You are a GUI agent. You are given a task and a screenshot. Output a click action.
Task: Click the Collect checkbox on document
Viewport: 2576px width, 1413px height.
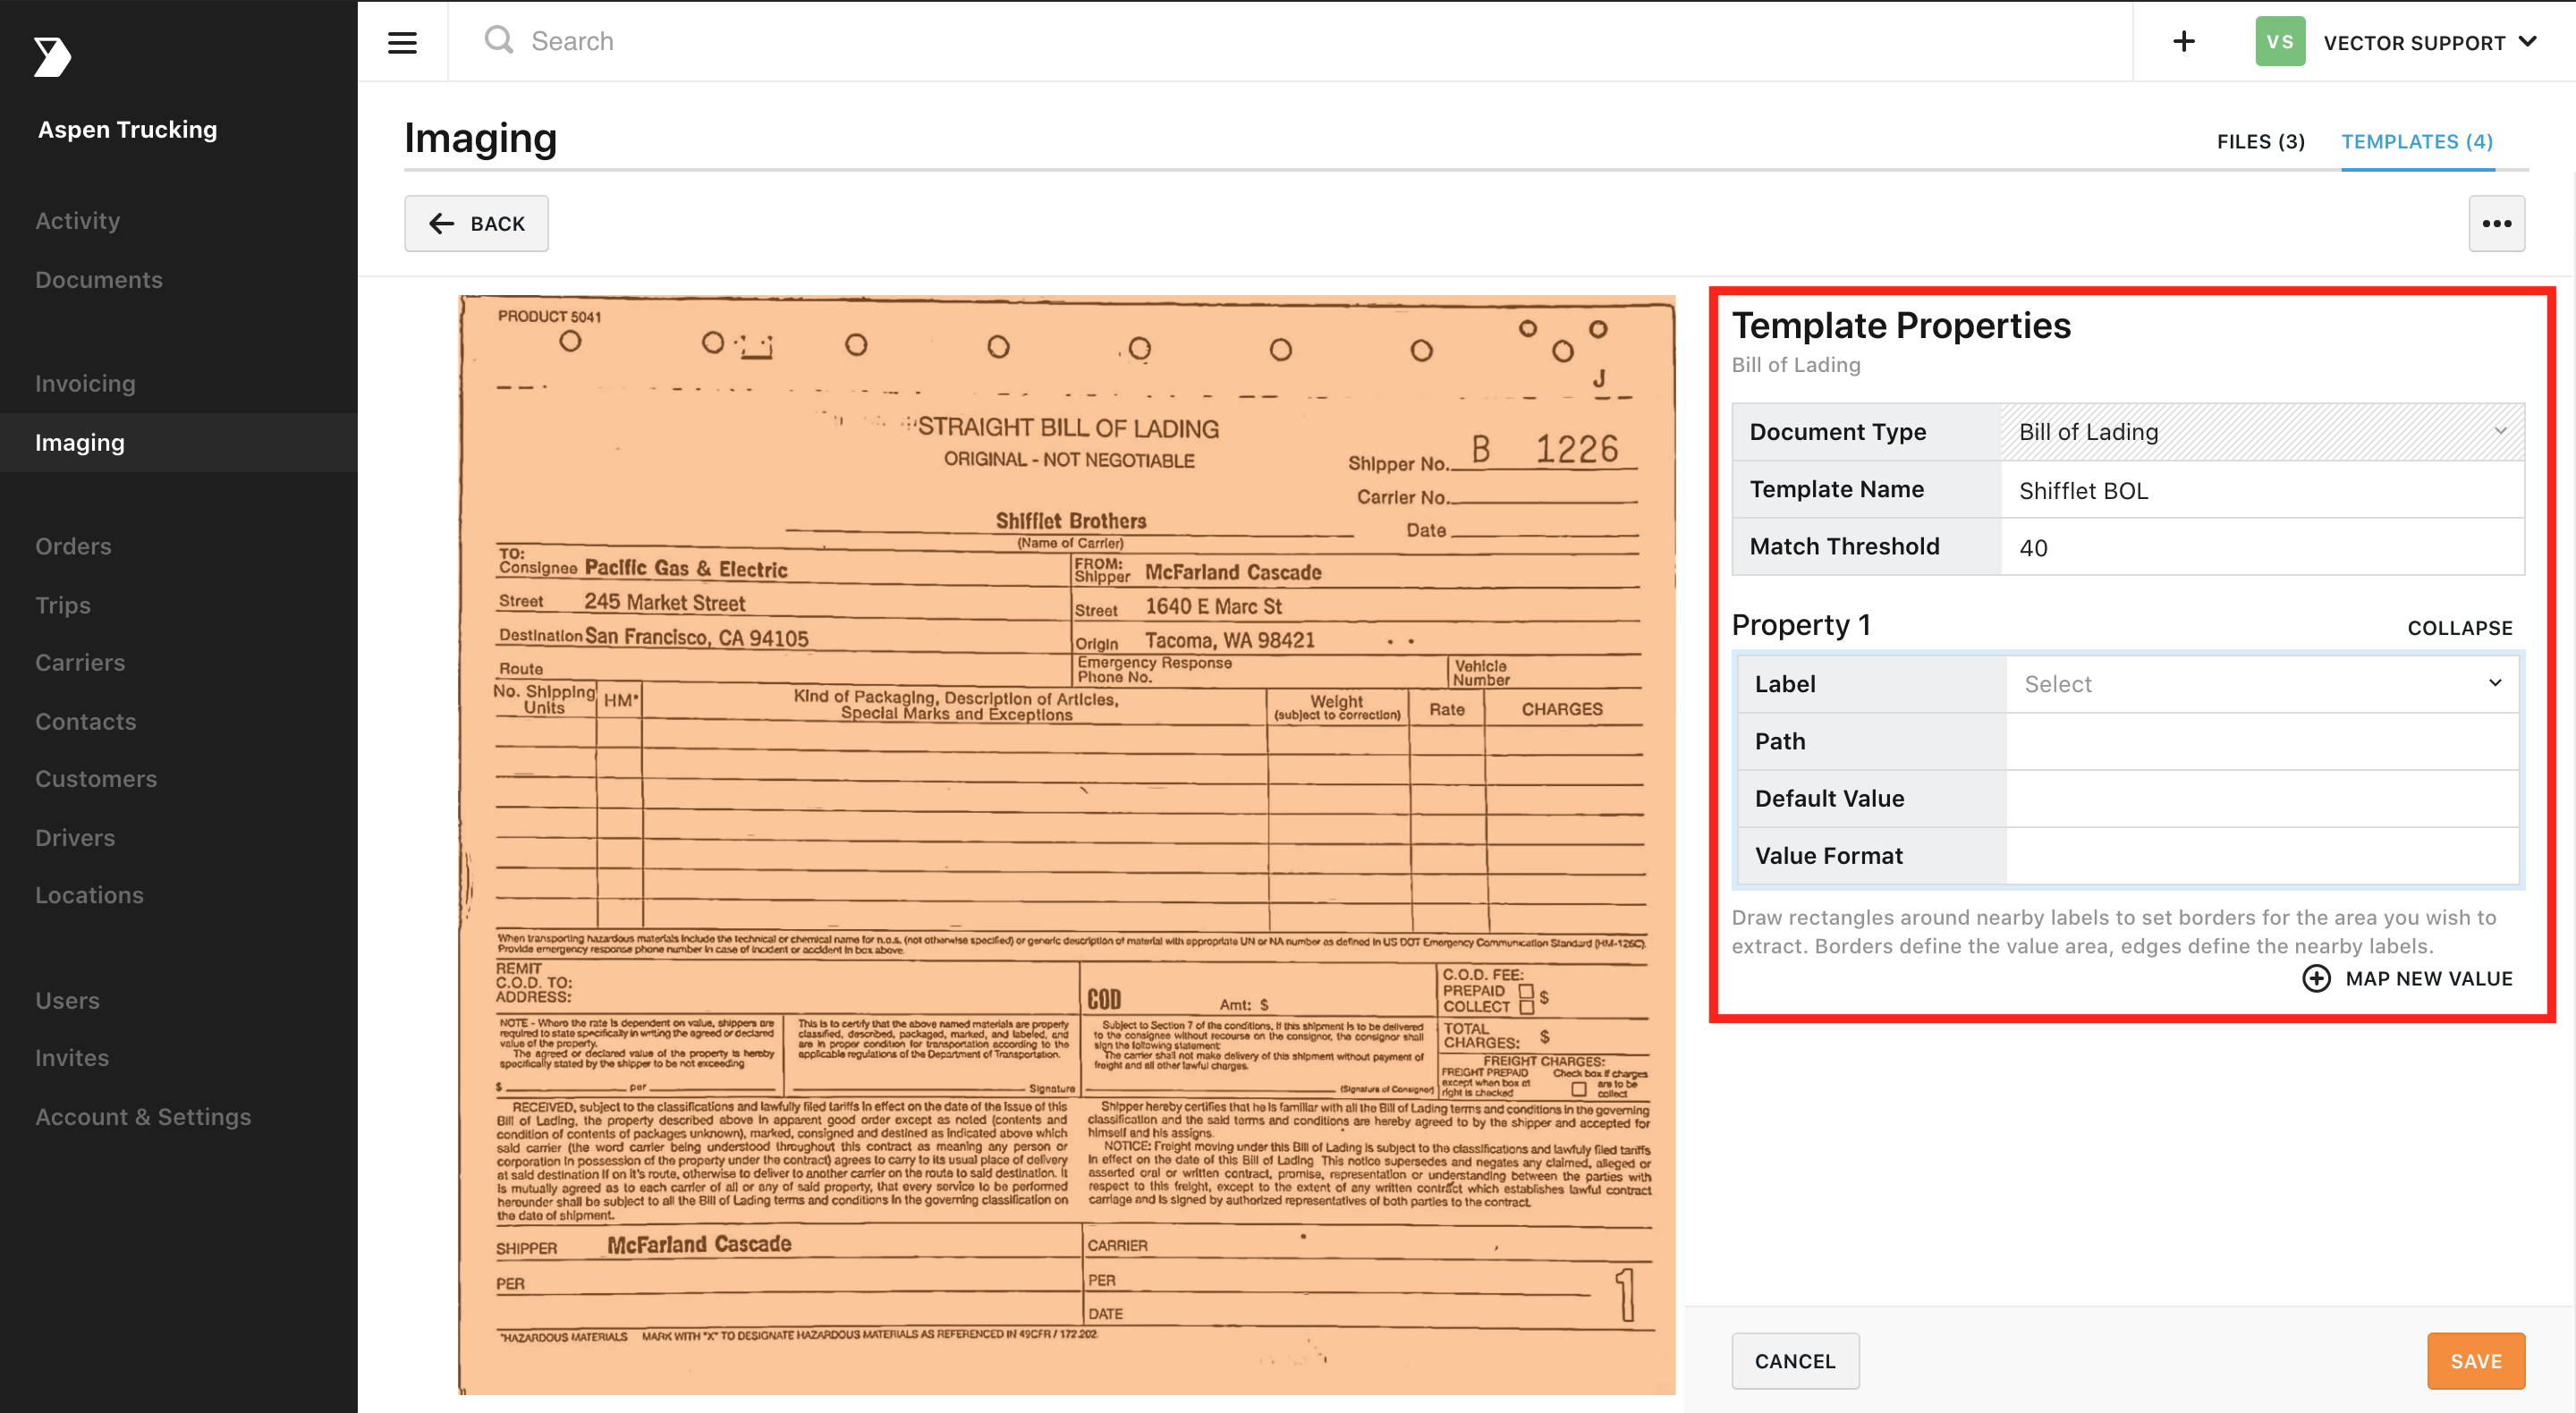pyautogui.click(x=1526, y=1007)
